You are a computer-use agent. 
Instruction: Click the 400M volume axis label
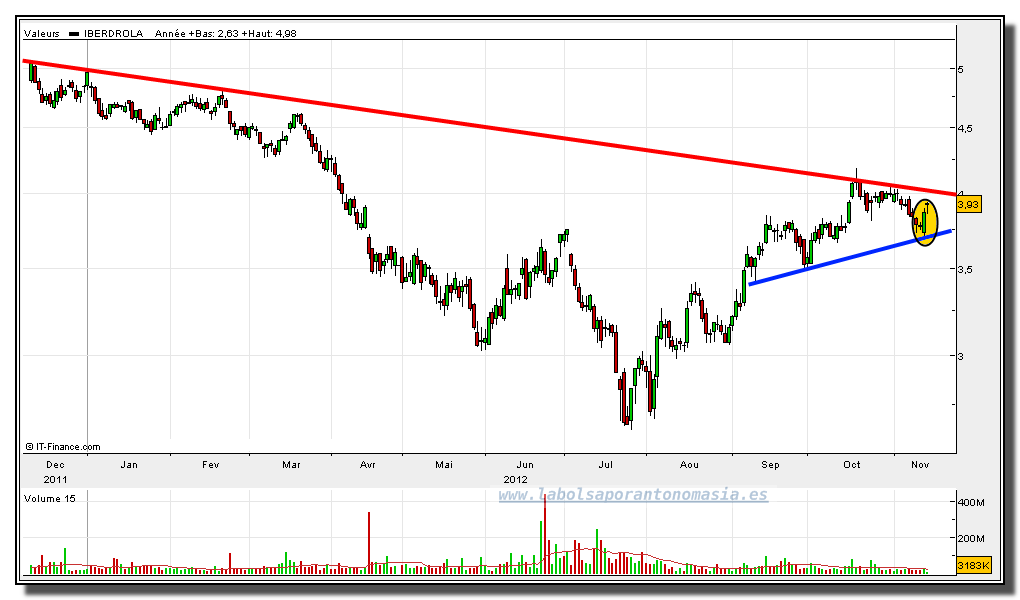(x=971, y=502)
